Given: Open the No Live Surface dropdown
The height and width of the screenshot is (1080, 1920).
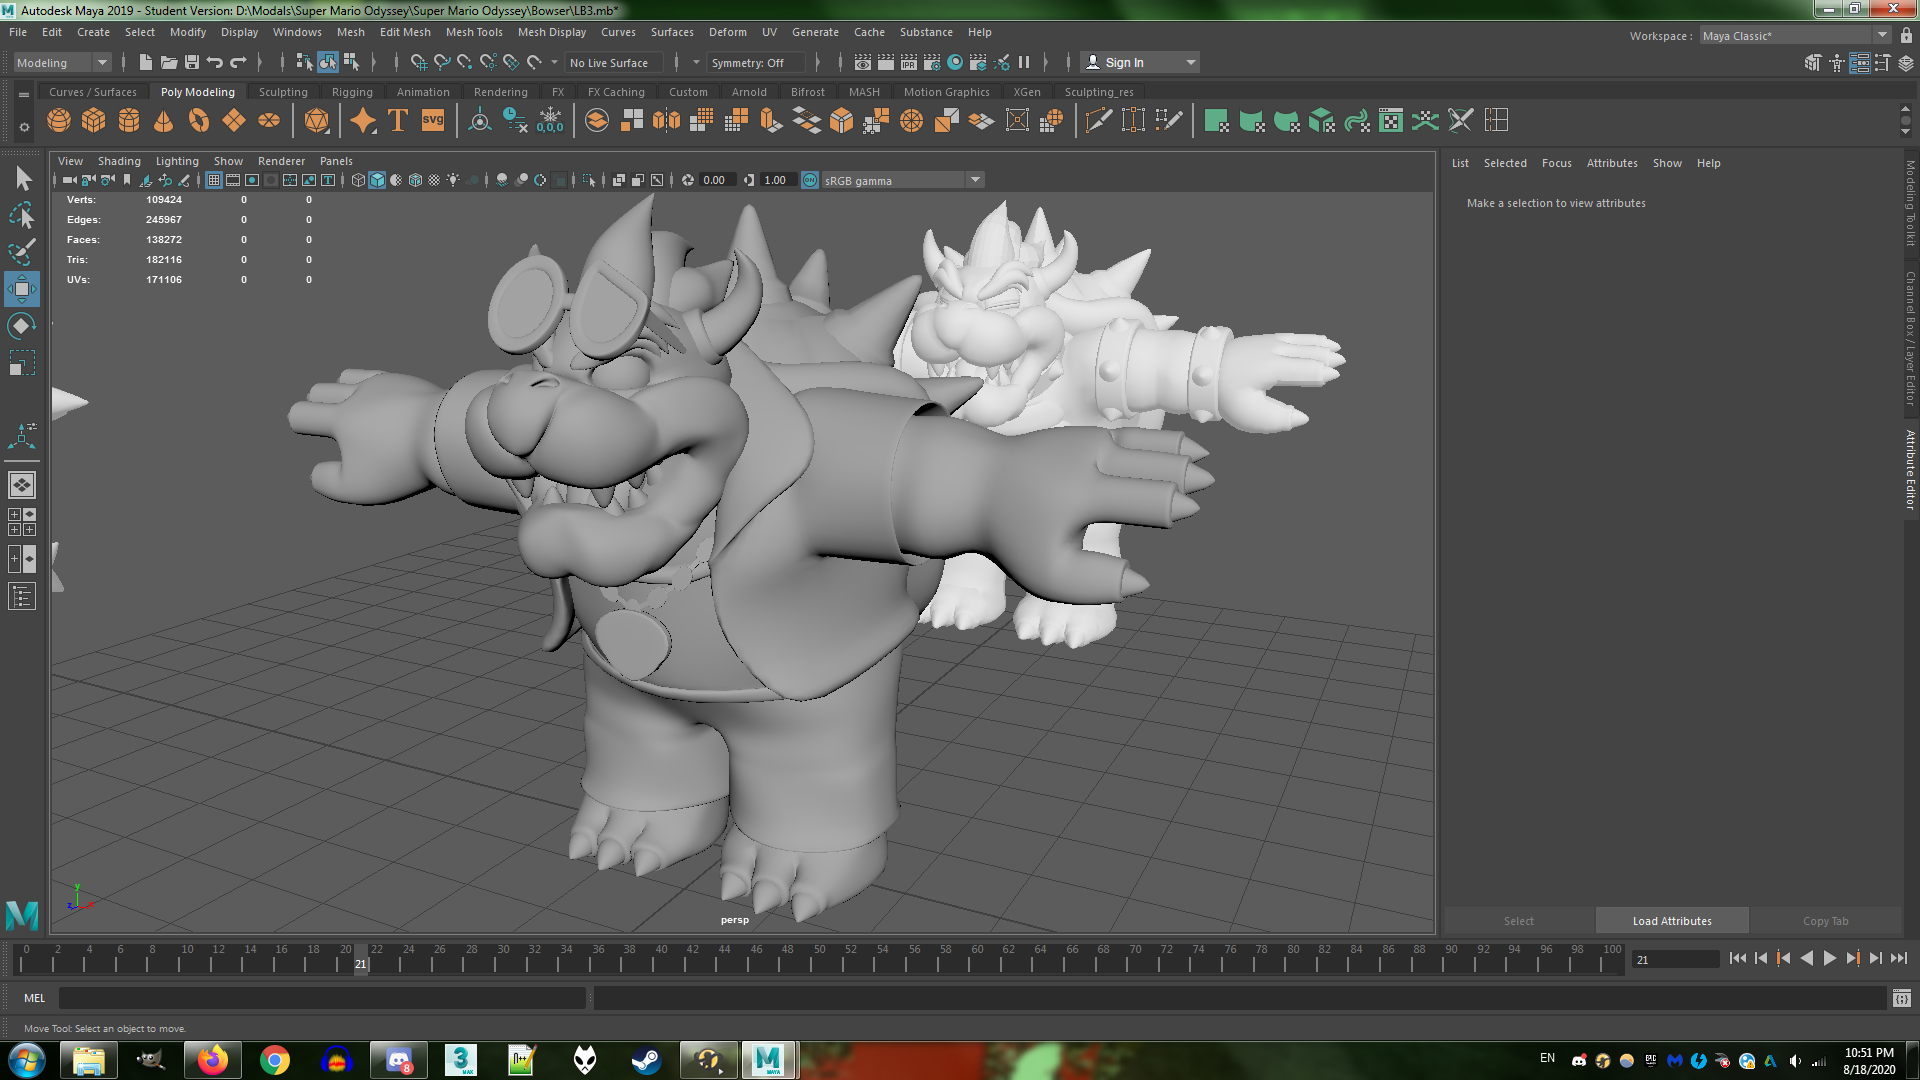Looking at the screenshot, I should pyautogui.click(x=614, y=62).
